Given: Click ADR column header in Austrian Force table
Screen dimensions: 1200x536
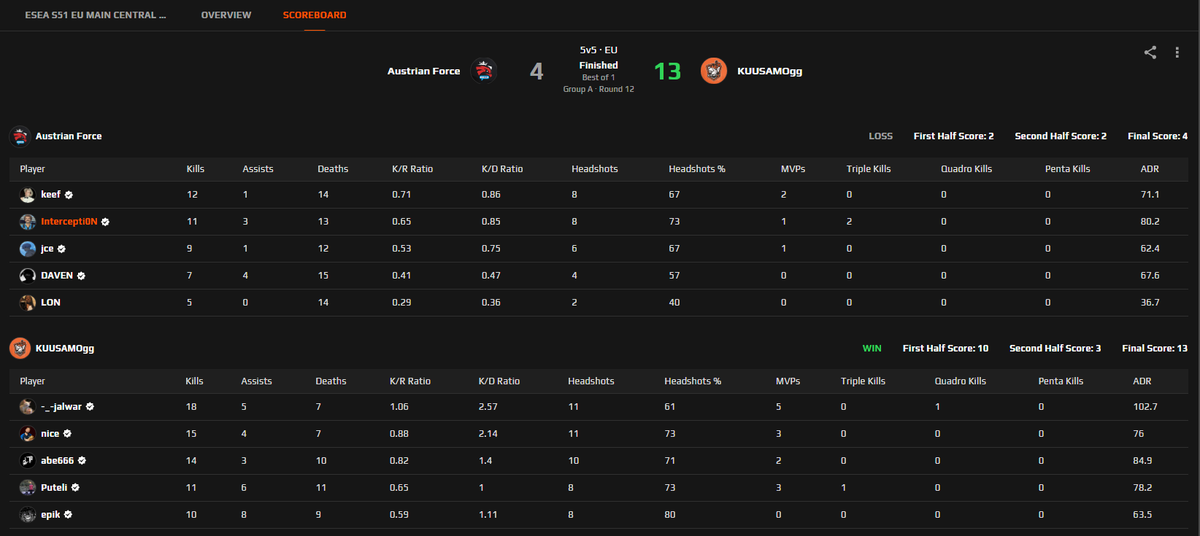Looking at the screenshot, I should (x=1150, y=169).
